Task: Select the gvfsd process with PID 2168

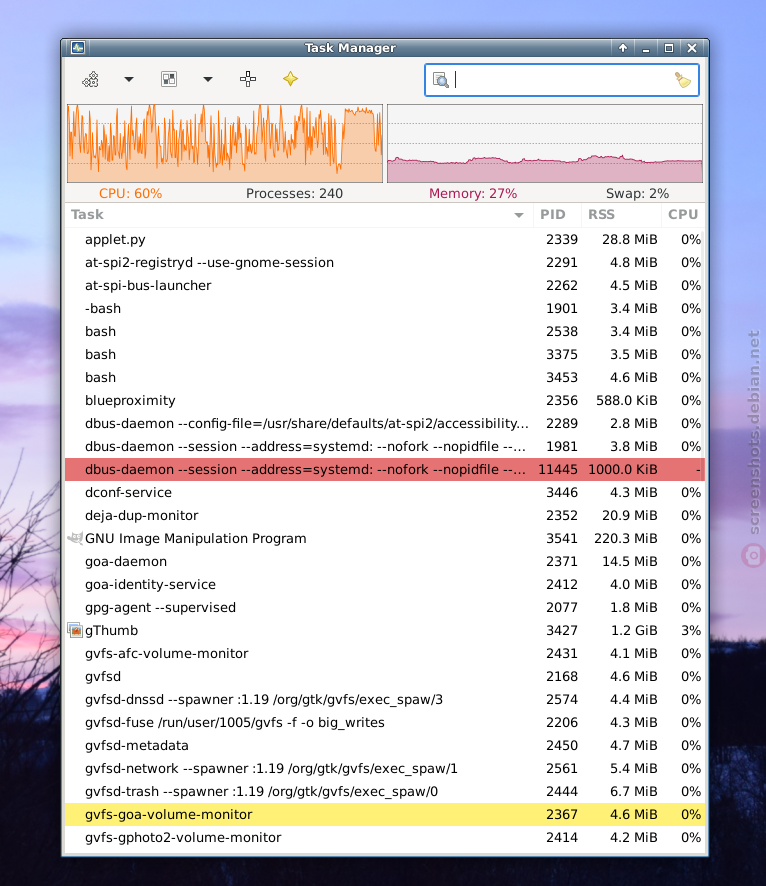Action: pos(385,676)
